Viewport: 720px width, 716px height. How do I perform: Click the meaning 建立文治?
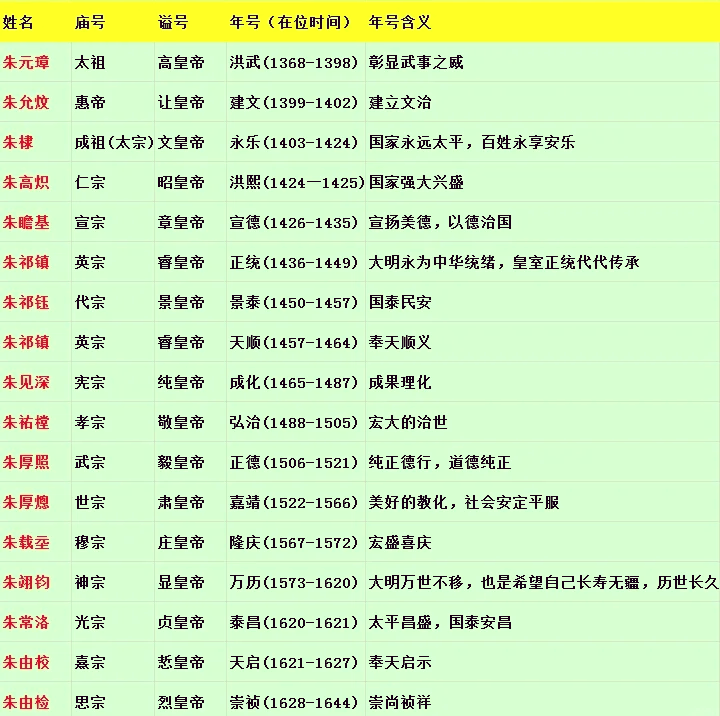pos(399,102)
